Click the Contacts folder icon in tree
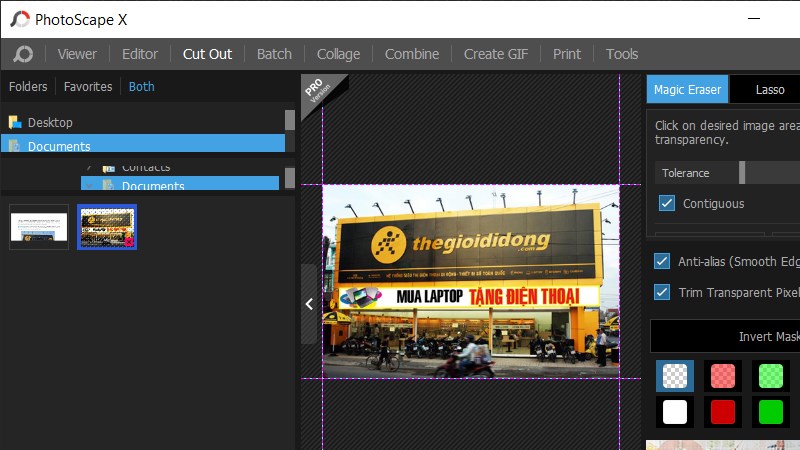Image resolution: width=800 pixels, height=450 pixels. coord(109,167)
